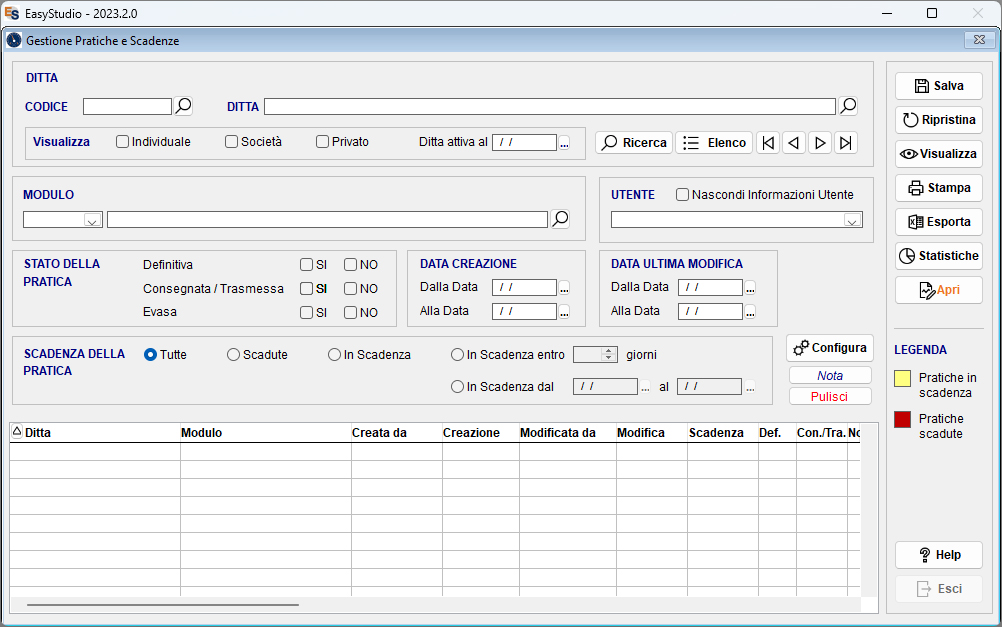Select the Scadute radio option
1002x627 pixels.
[x=233, y=355]
